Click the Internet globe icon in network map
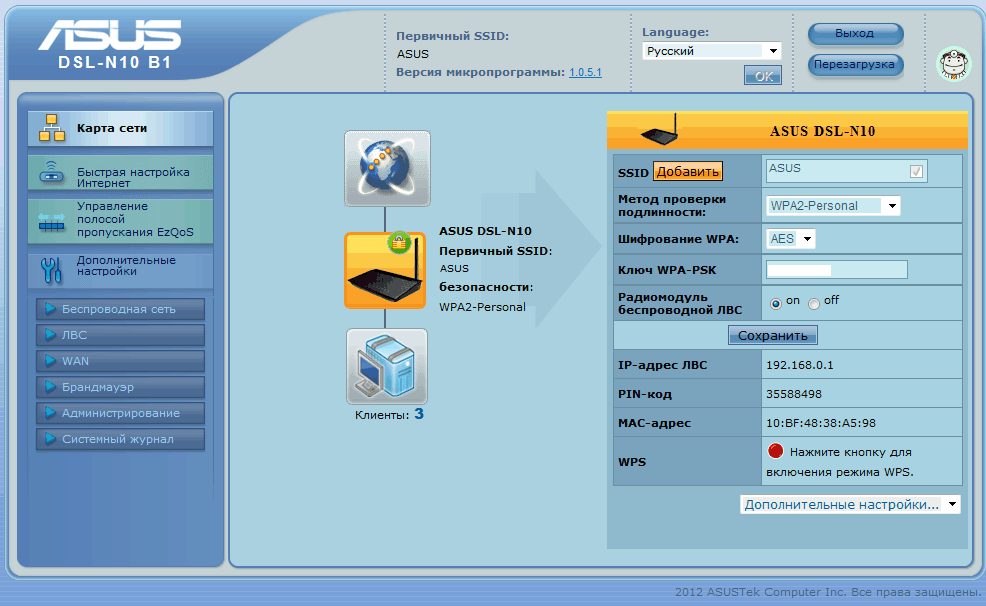This screenshot has height=606, width=986. (x=386, y=168)
